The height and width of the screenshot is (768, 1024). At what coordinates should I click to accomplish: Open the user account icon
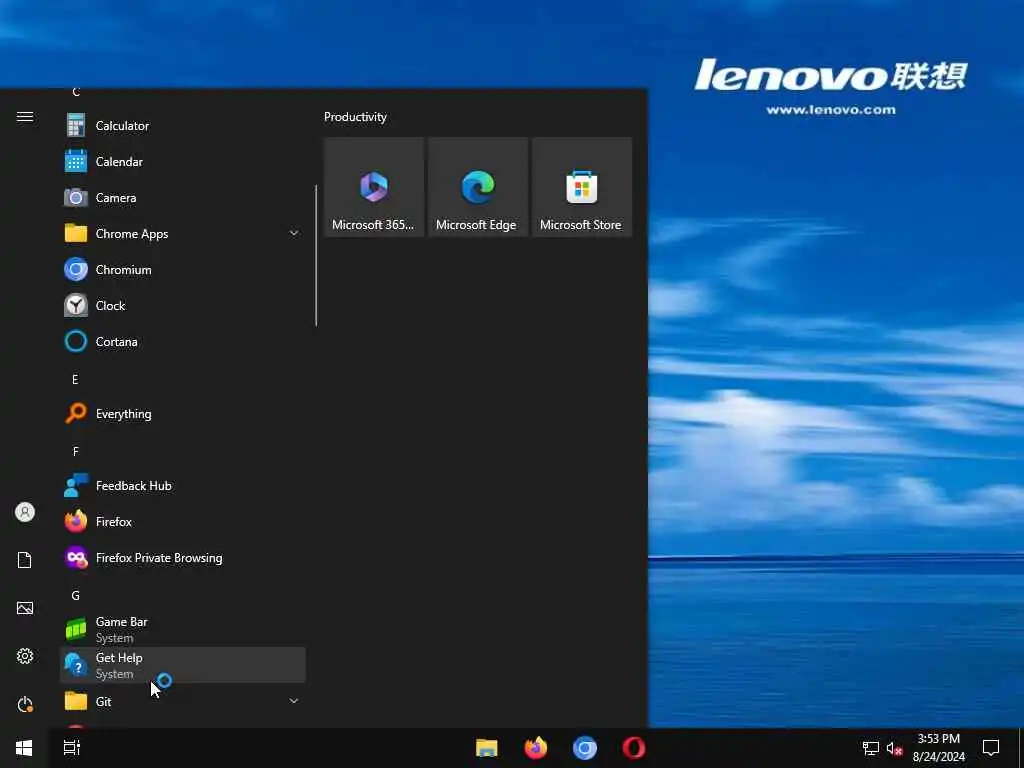(25, 512)
